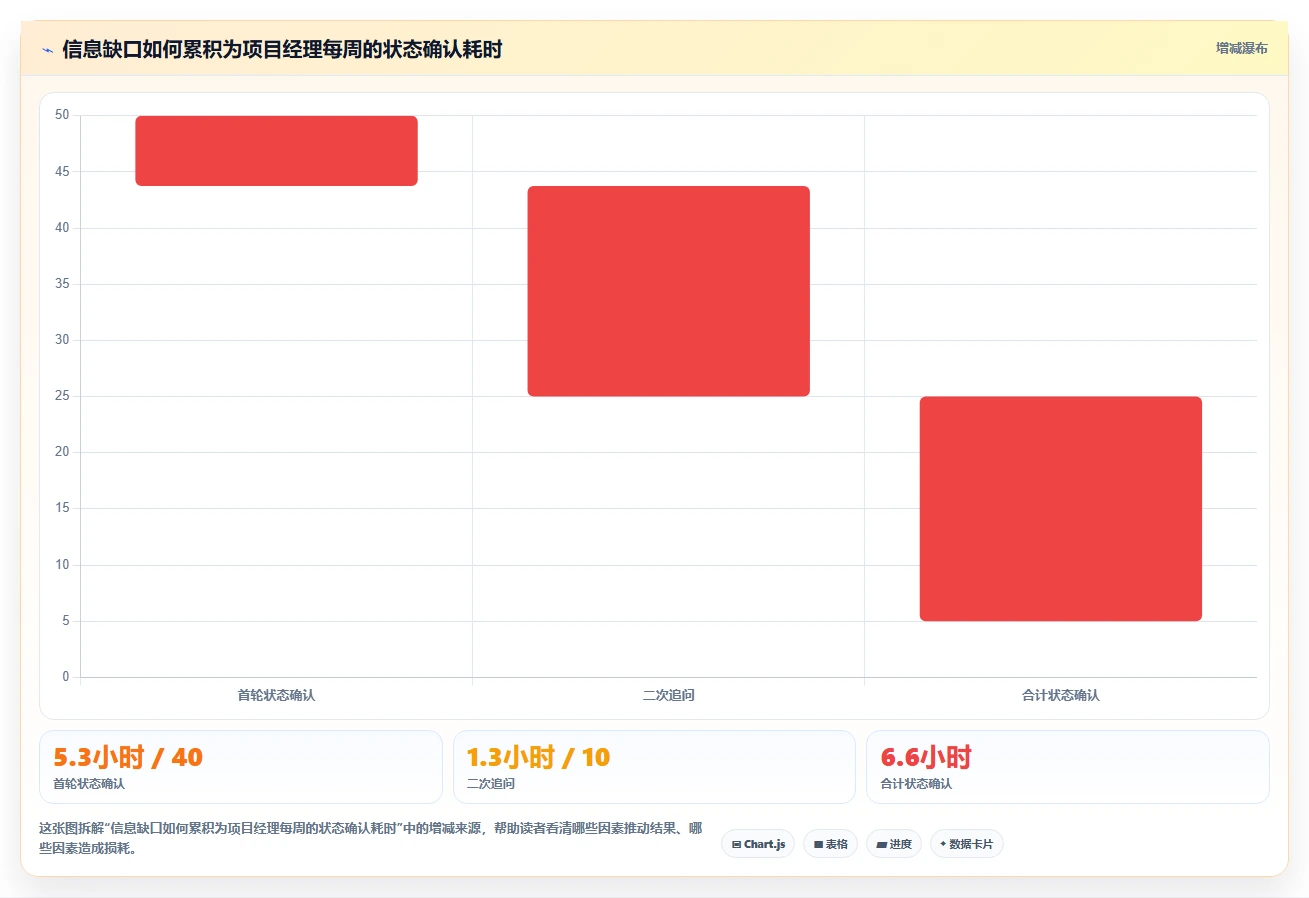Viewport: 1309px width, 898px height.
Task: Click the 6.6小时 data card
Action: (1068, 767)
